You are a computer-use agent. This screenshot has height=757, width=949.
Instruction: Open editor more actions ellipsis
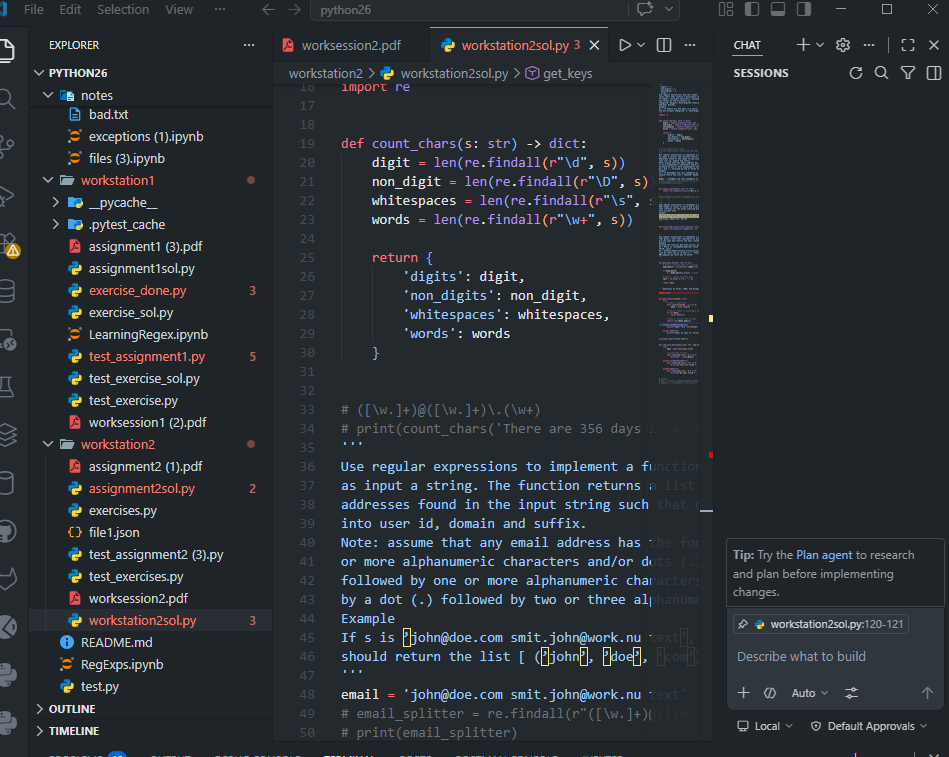point(690,45)
